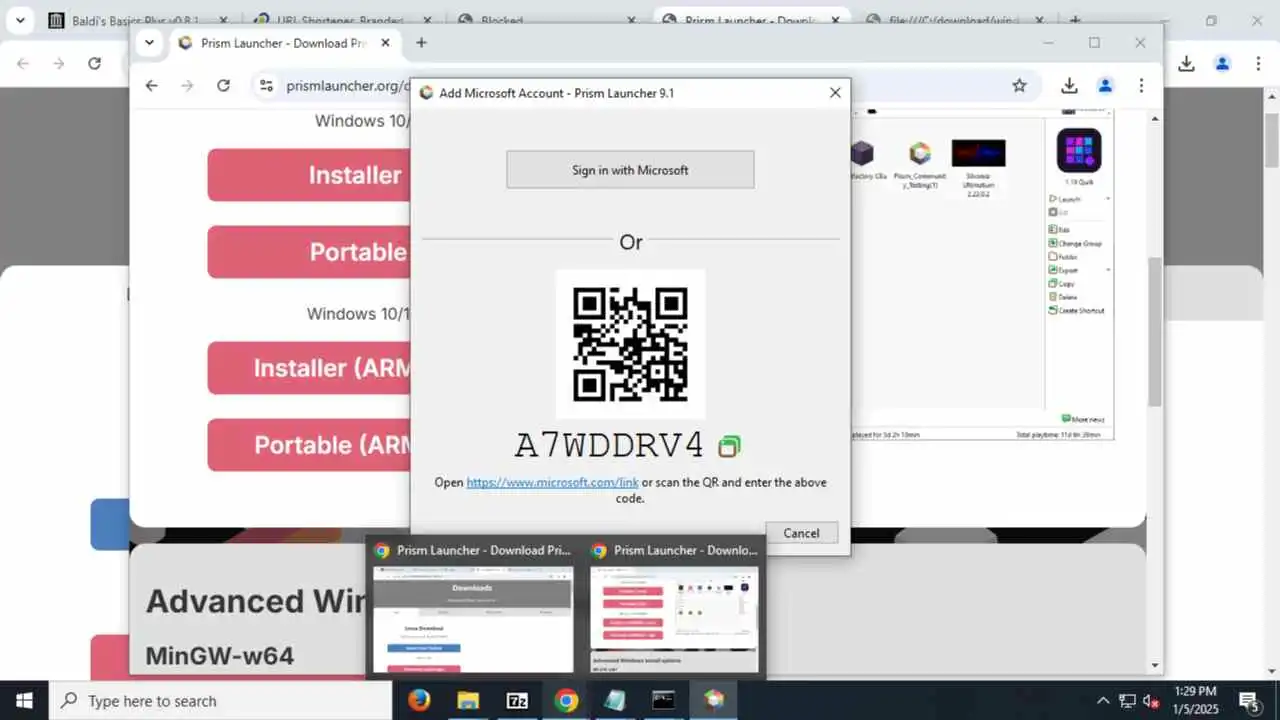Image resolution: width=1280 pixels, height=720 pixels.
Task: Open the Prism Launcher - Download Pri... taskbar preview
Action: [x=474, y=607]
